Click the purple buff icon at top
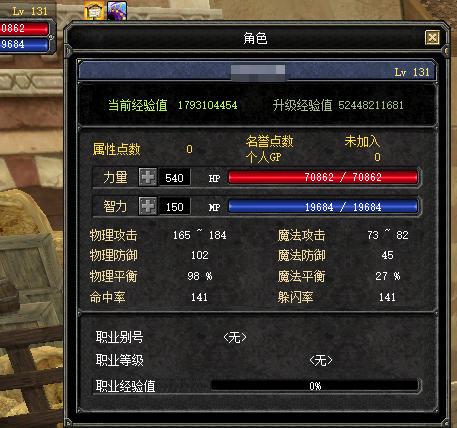 click(x=117, y=10)
